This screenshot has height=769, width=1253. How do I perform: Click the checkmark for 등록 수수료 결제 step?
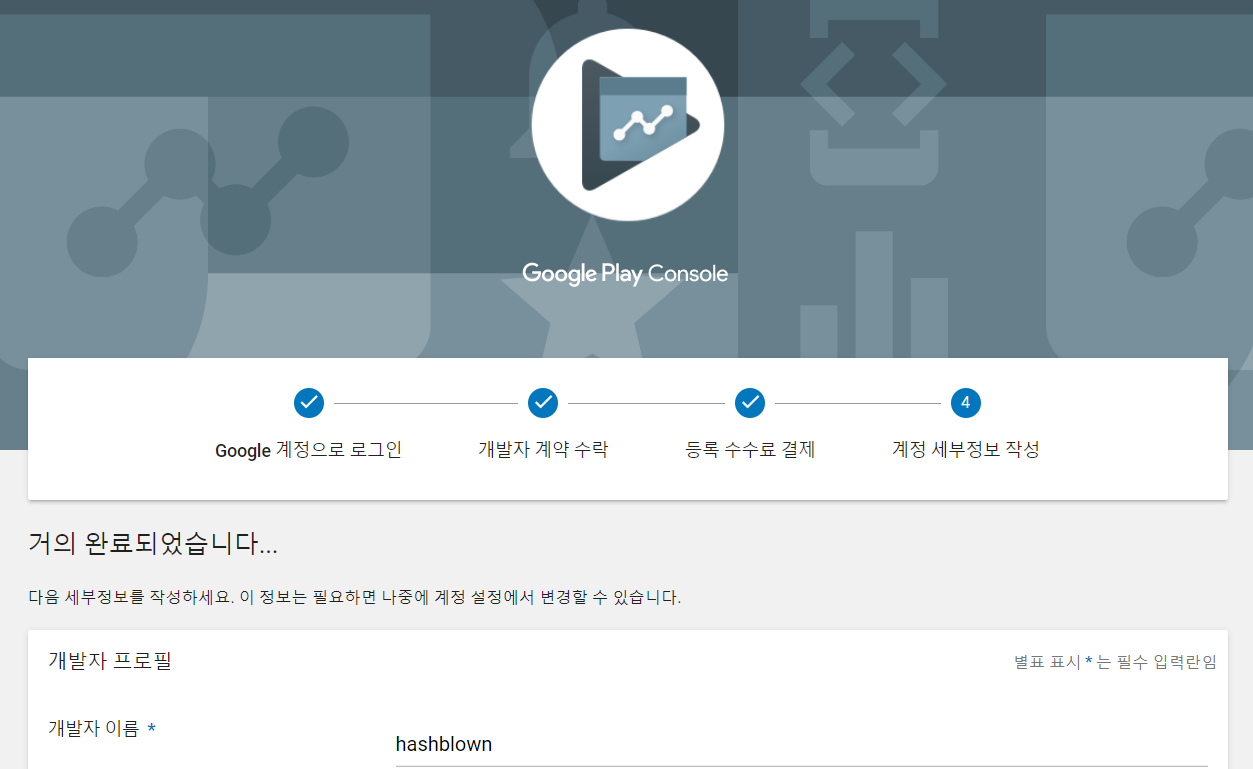click(x=750, y=403)
